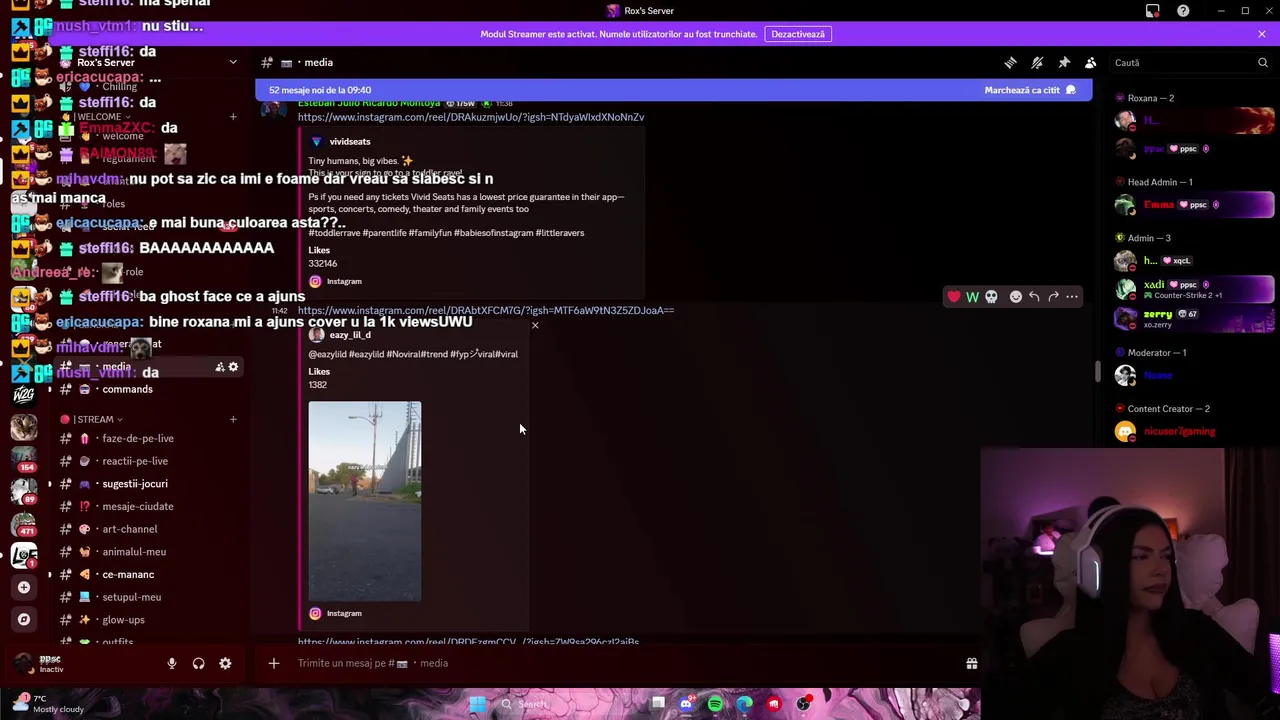Collapse the STREAM category
Image resolution: width=1280 pixels, height=720 pixels.
click(x=91, y=419)
